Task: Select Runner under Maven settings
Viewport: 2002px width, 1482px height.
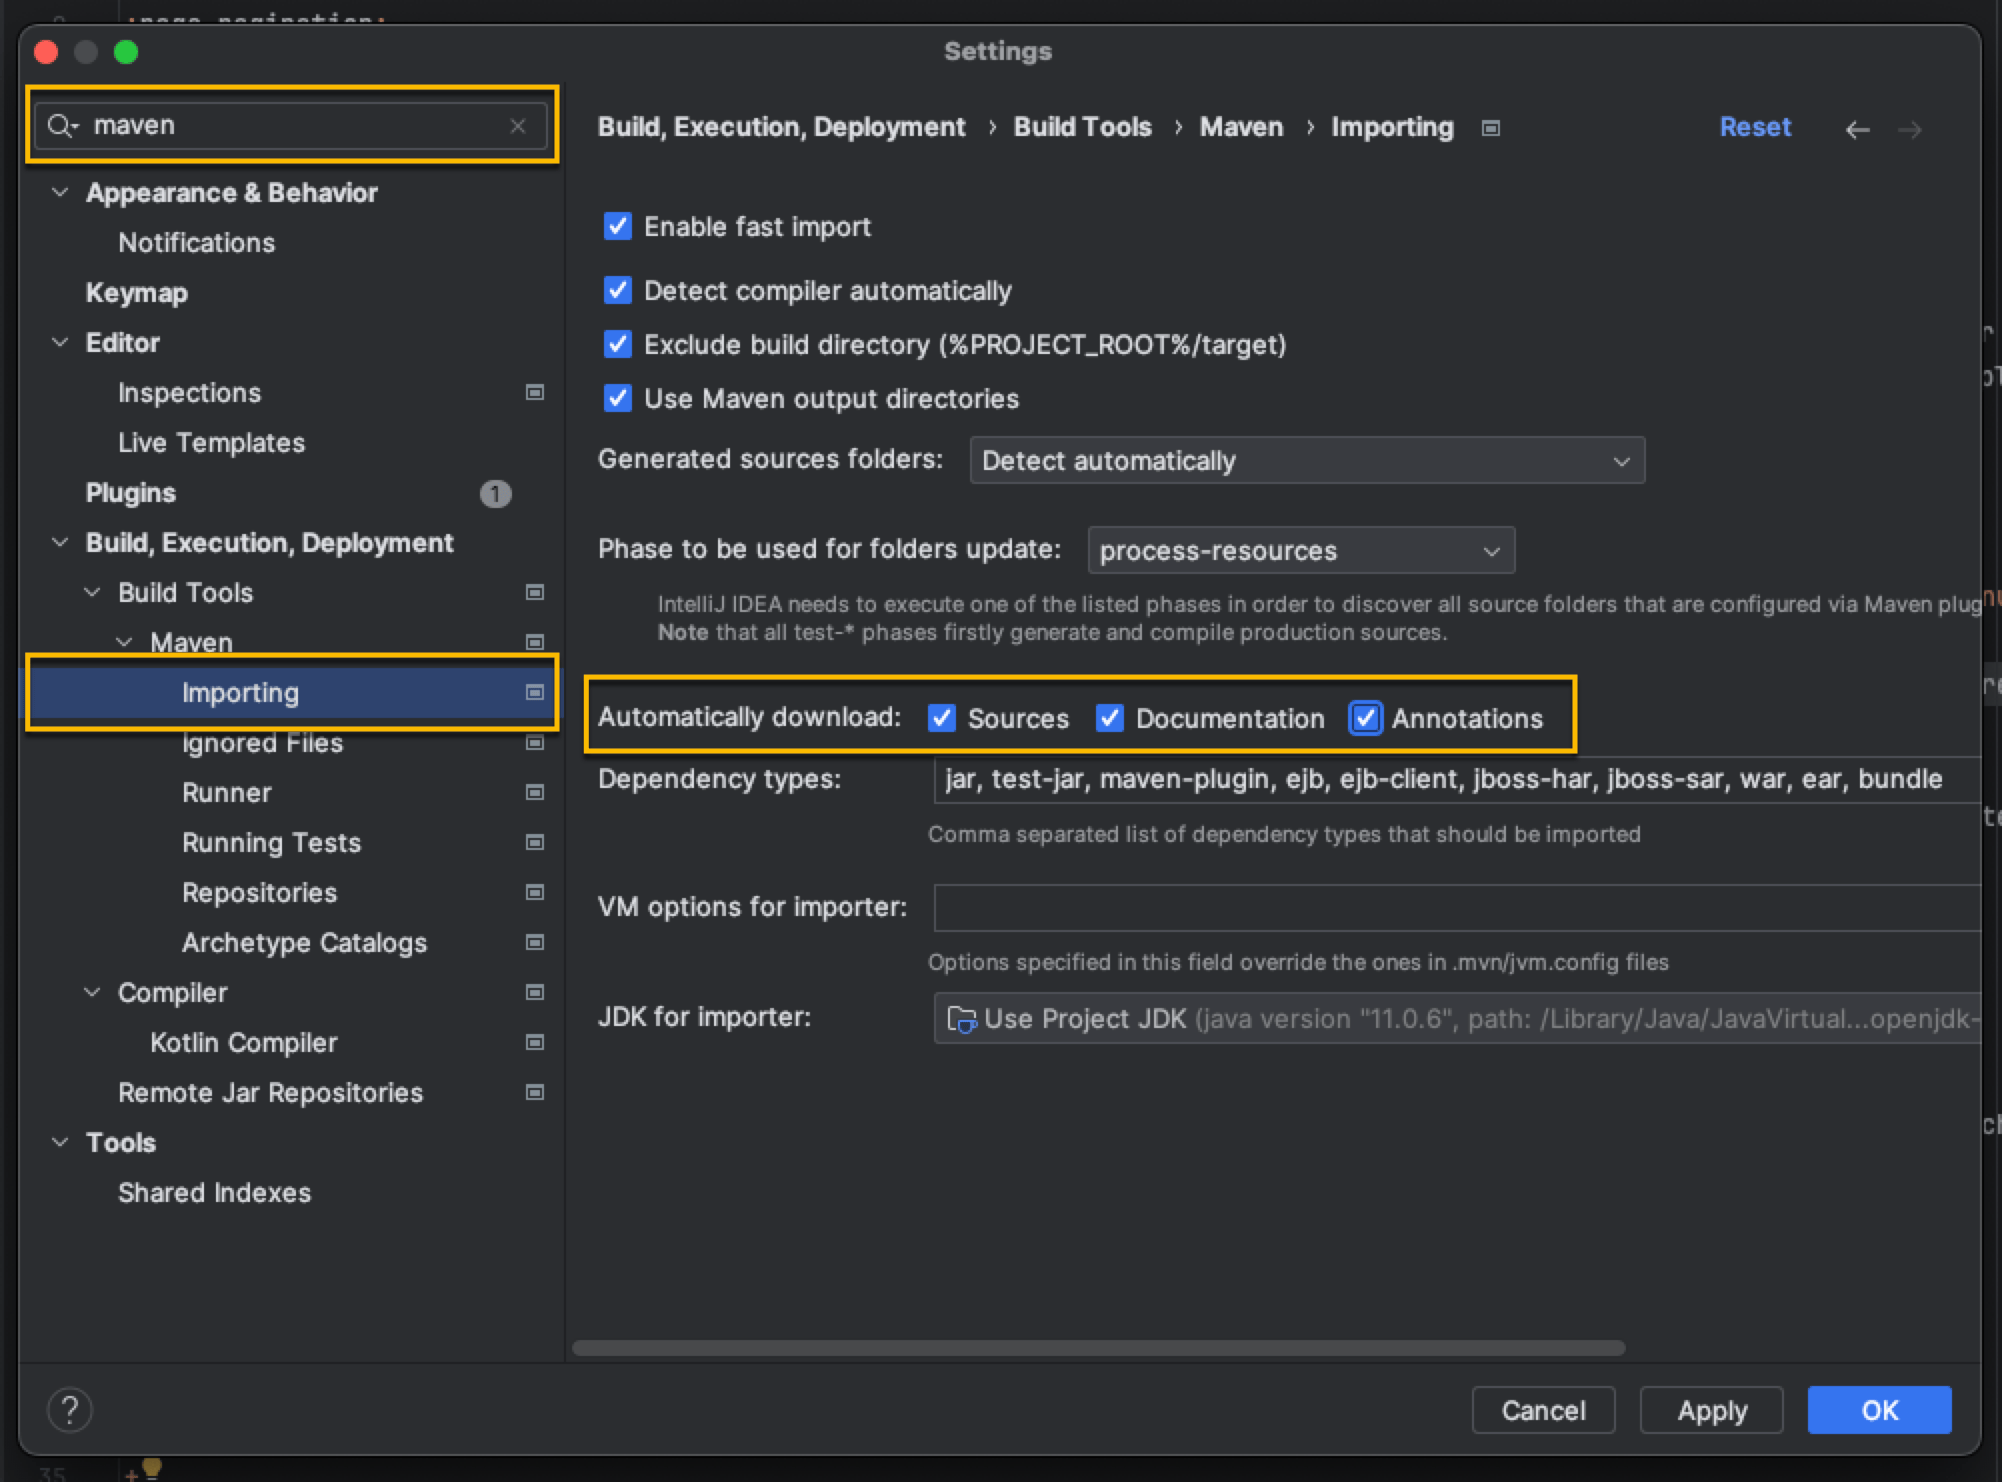Action: pos(226,793)
